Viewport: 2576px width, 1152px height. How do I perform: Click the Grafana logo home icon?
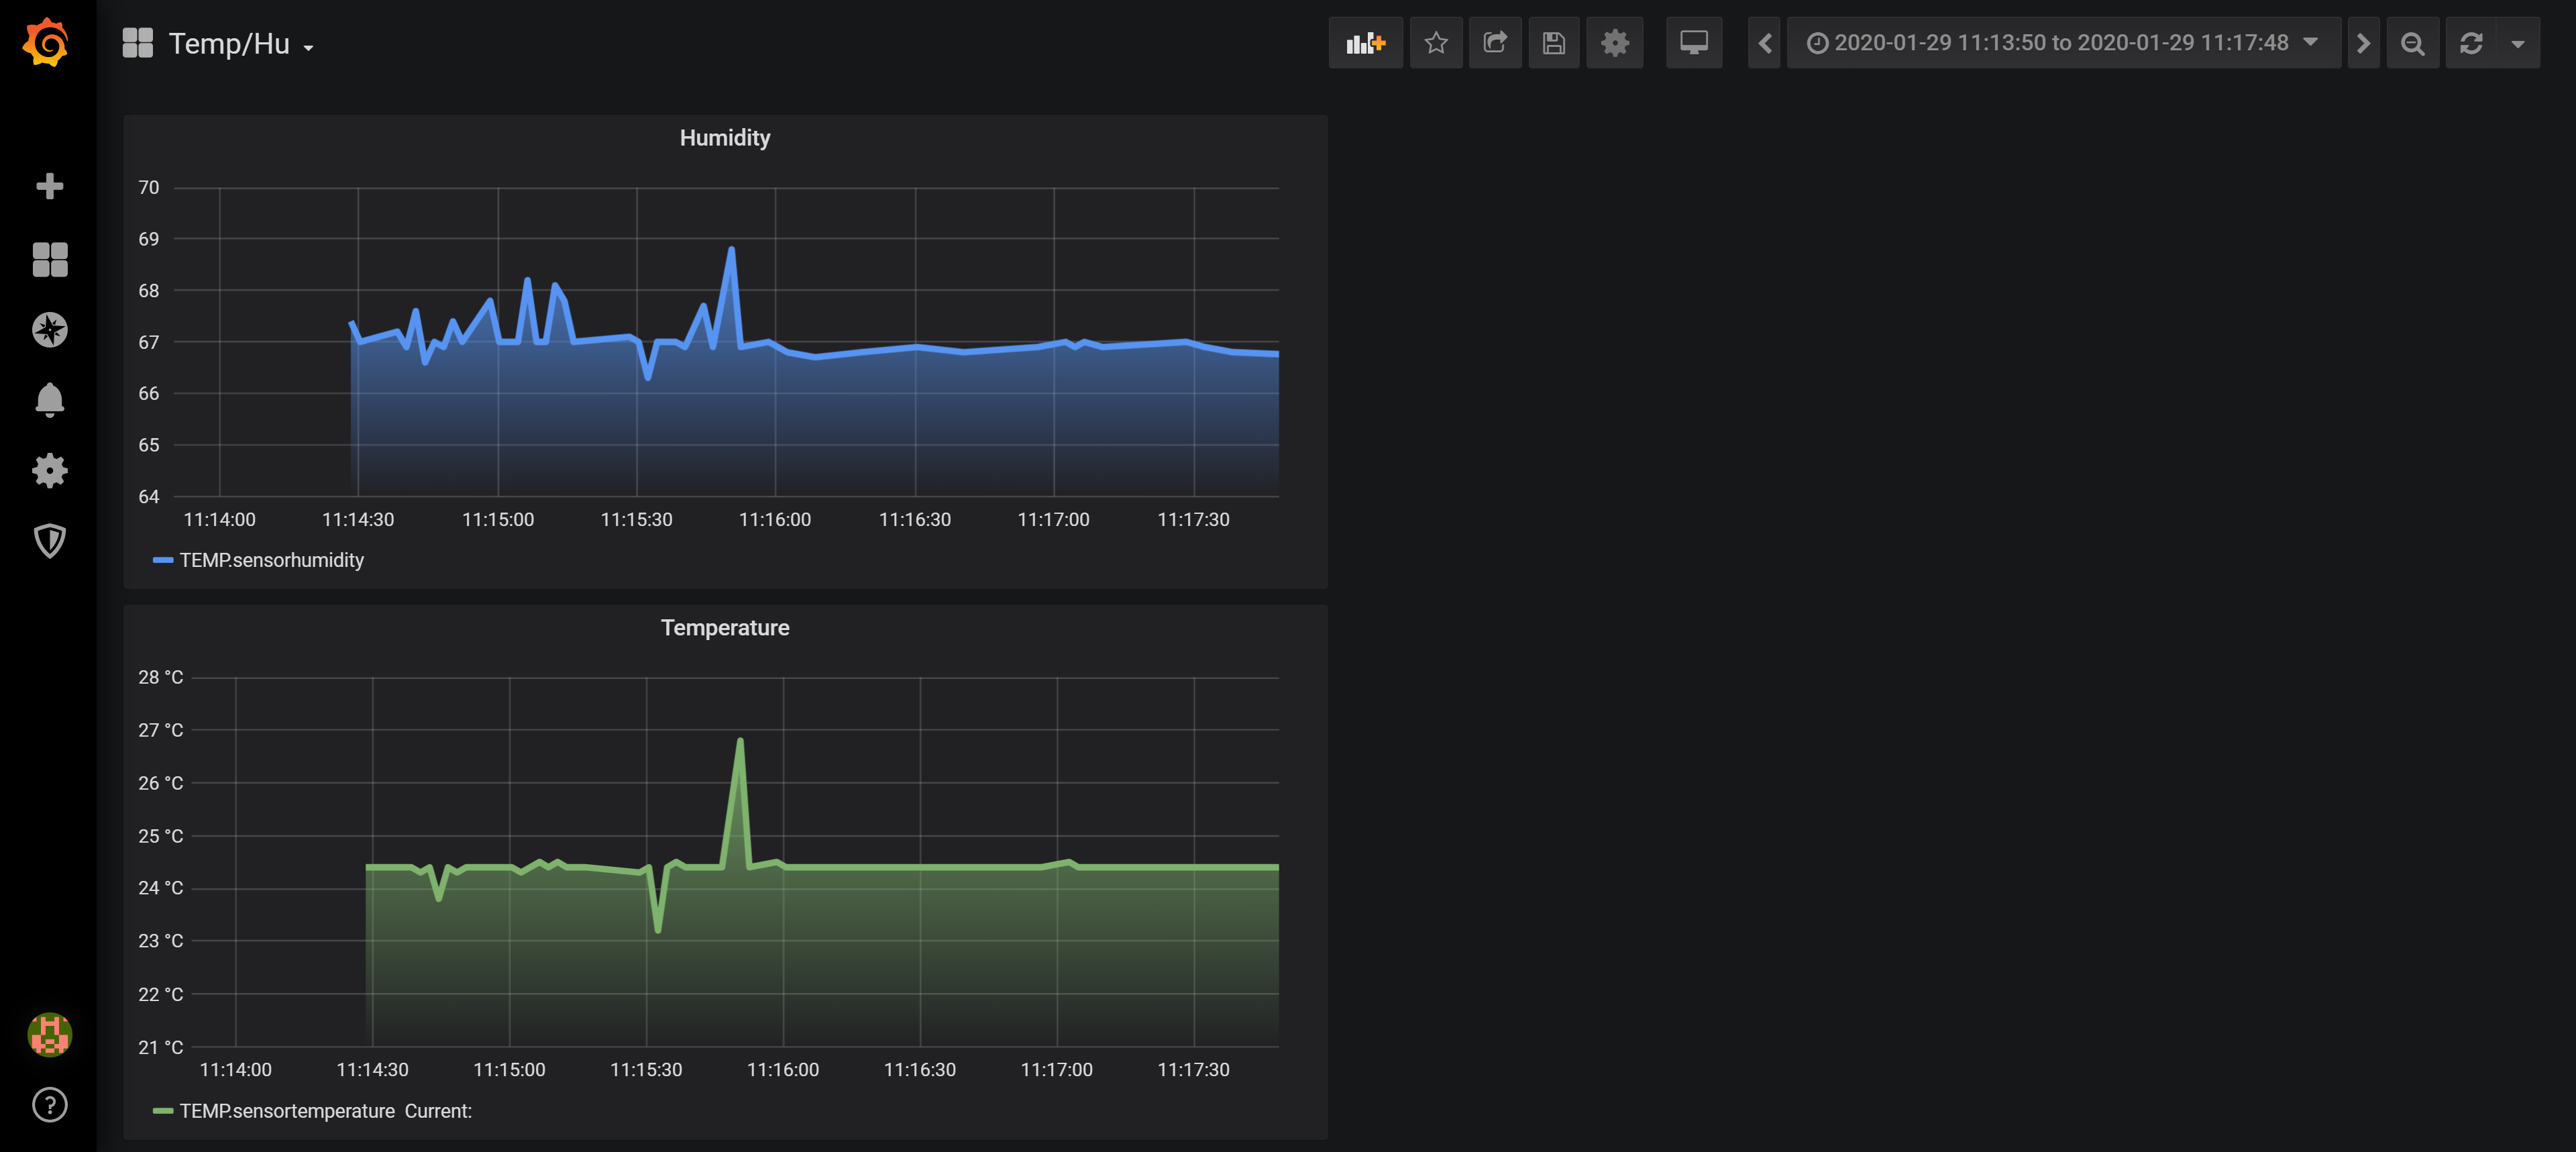[x=47, y=42]
